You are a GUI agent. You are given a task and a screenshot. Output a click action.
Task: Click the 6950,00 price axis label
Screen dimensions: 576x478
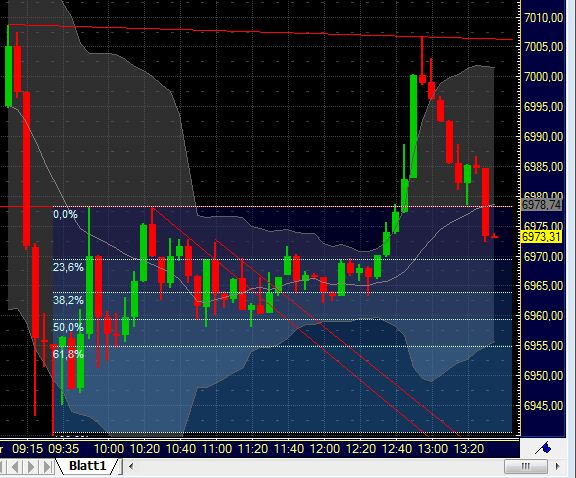[543, 375]
